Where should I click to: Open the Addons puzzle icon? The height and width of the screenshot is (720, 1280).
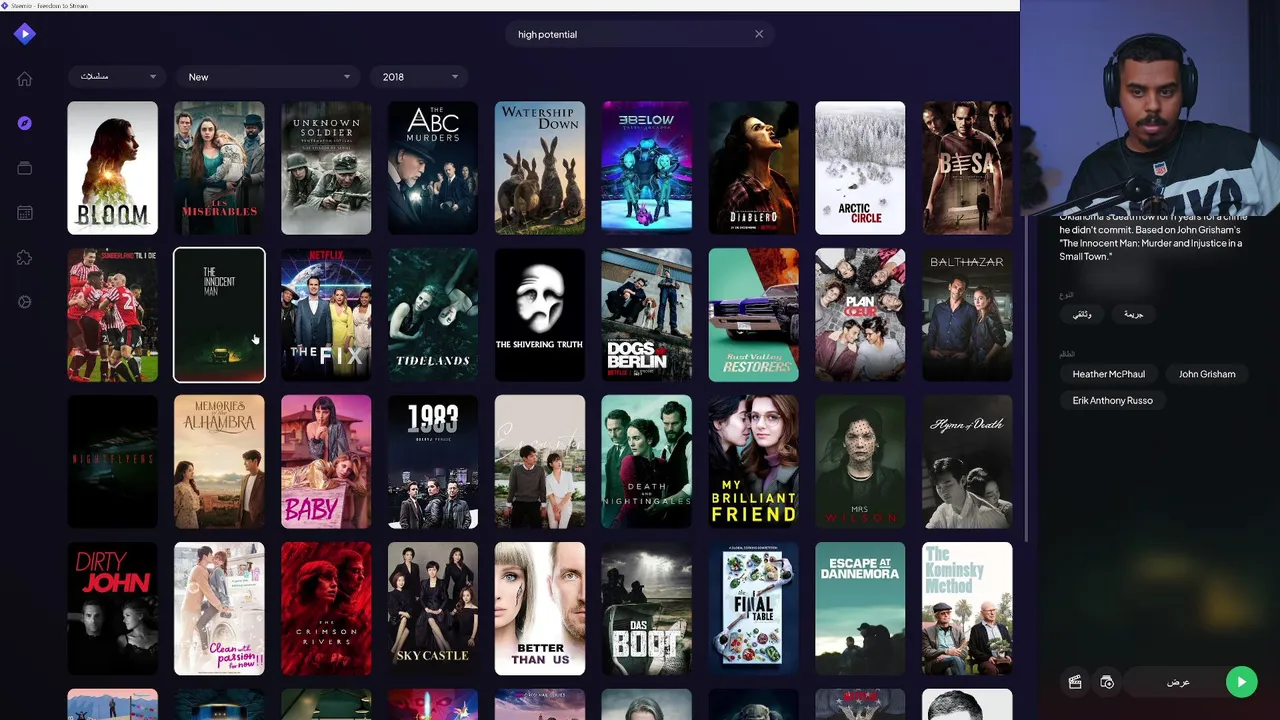[25, 258]
